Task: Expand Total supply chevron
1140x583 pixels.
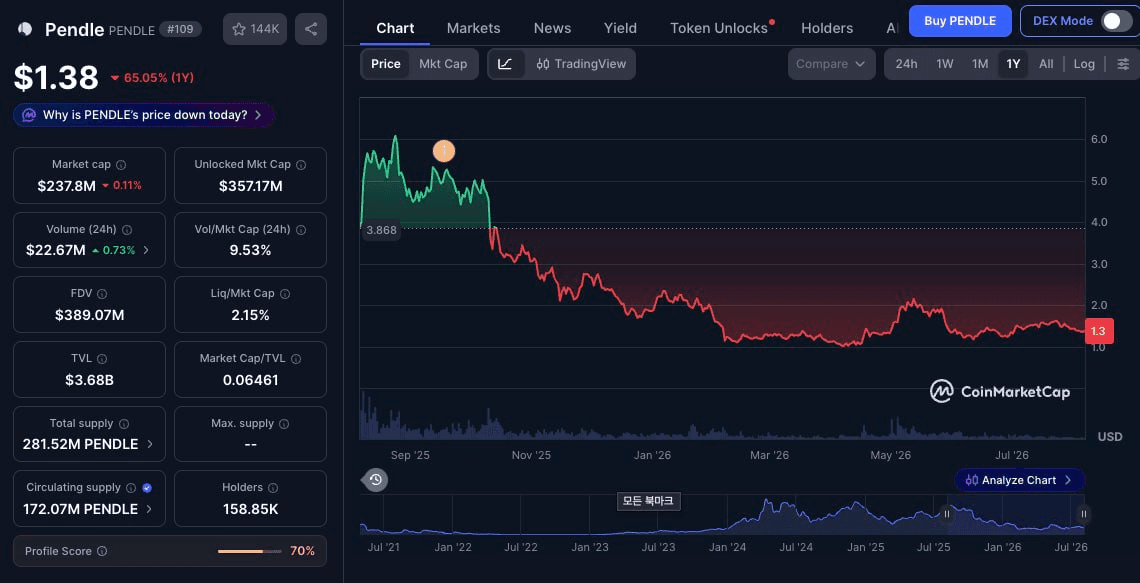Action: pyautogui.click(x=150, y=444)
